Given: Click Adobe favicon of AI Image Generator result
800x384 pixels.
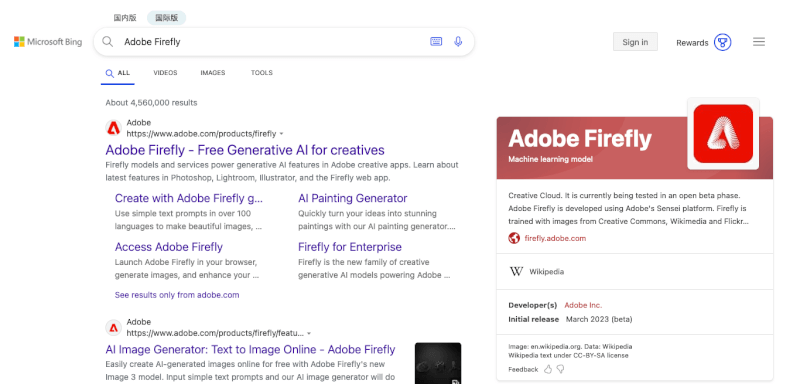Looking at the screenshot, I should click(x=114, y=327).
